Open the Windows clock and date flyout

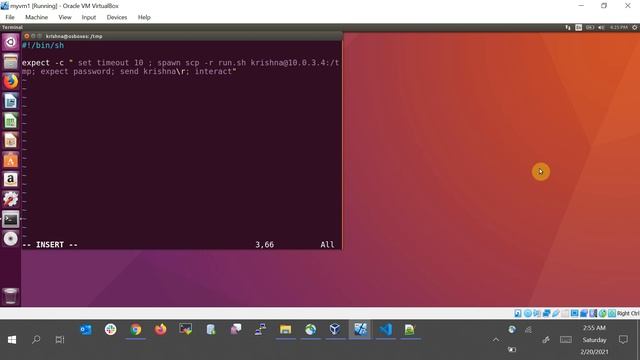tap(594, 340)
